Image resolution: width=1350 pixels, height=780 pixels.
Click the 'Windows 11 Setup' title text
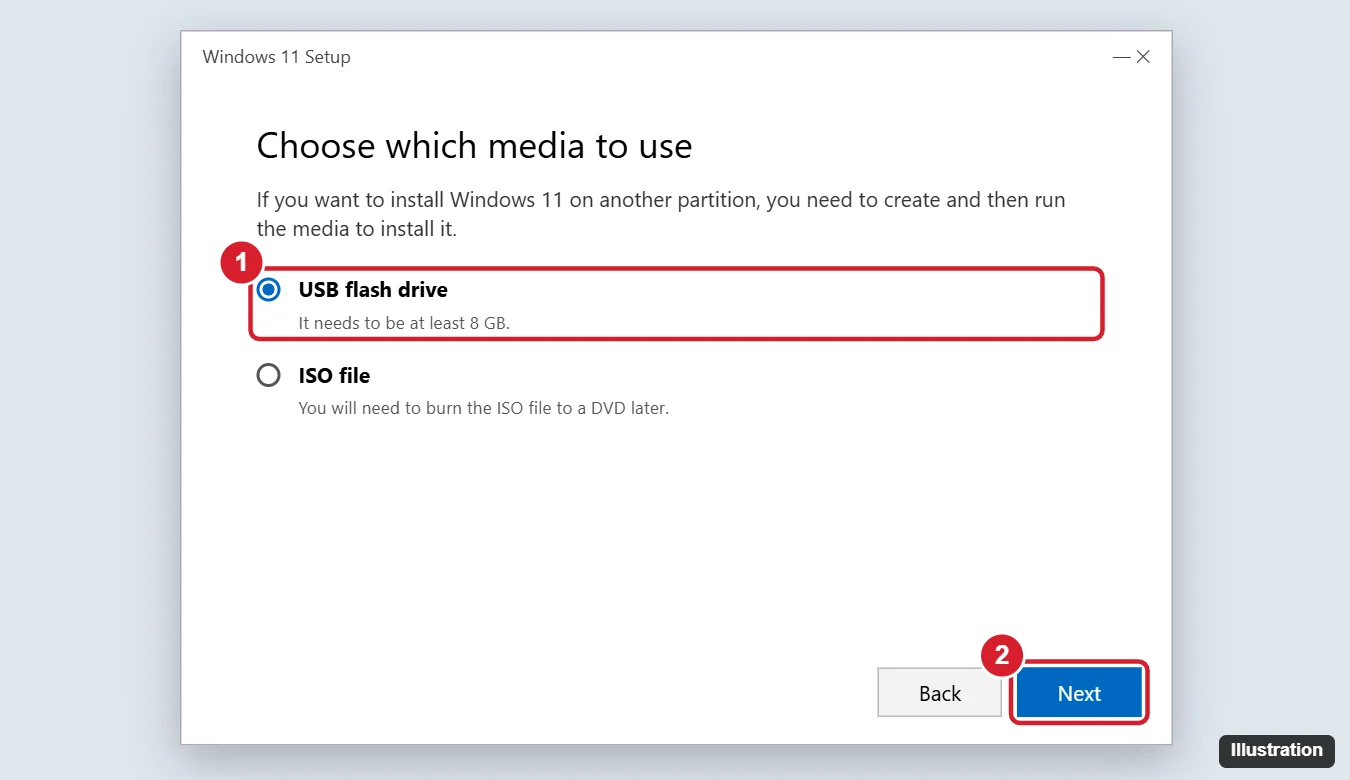tap(276, 57)
